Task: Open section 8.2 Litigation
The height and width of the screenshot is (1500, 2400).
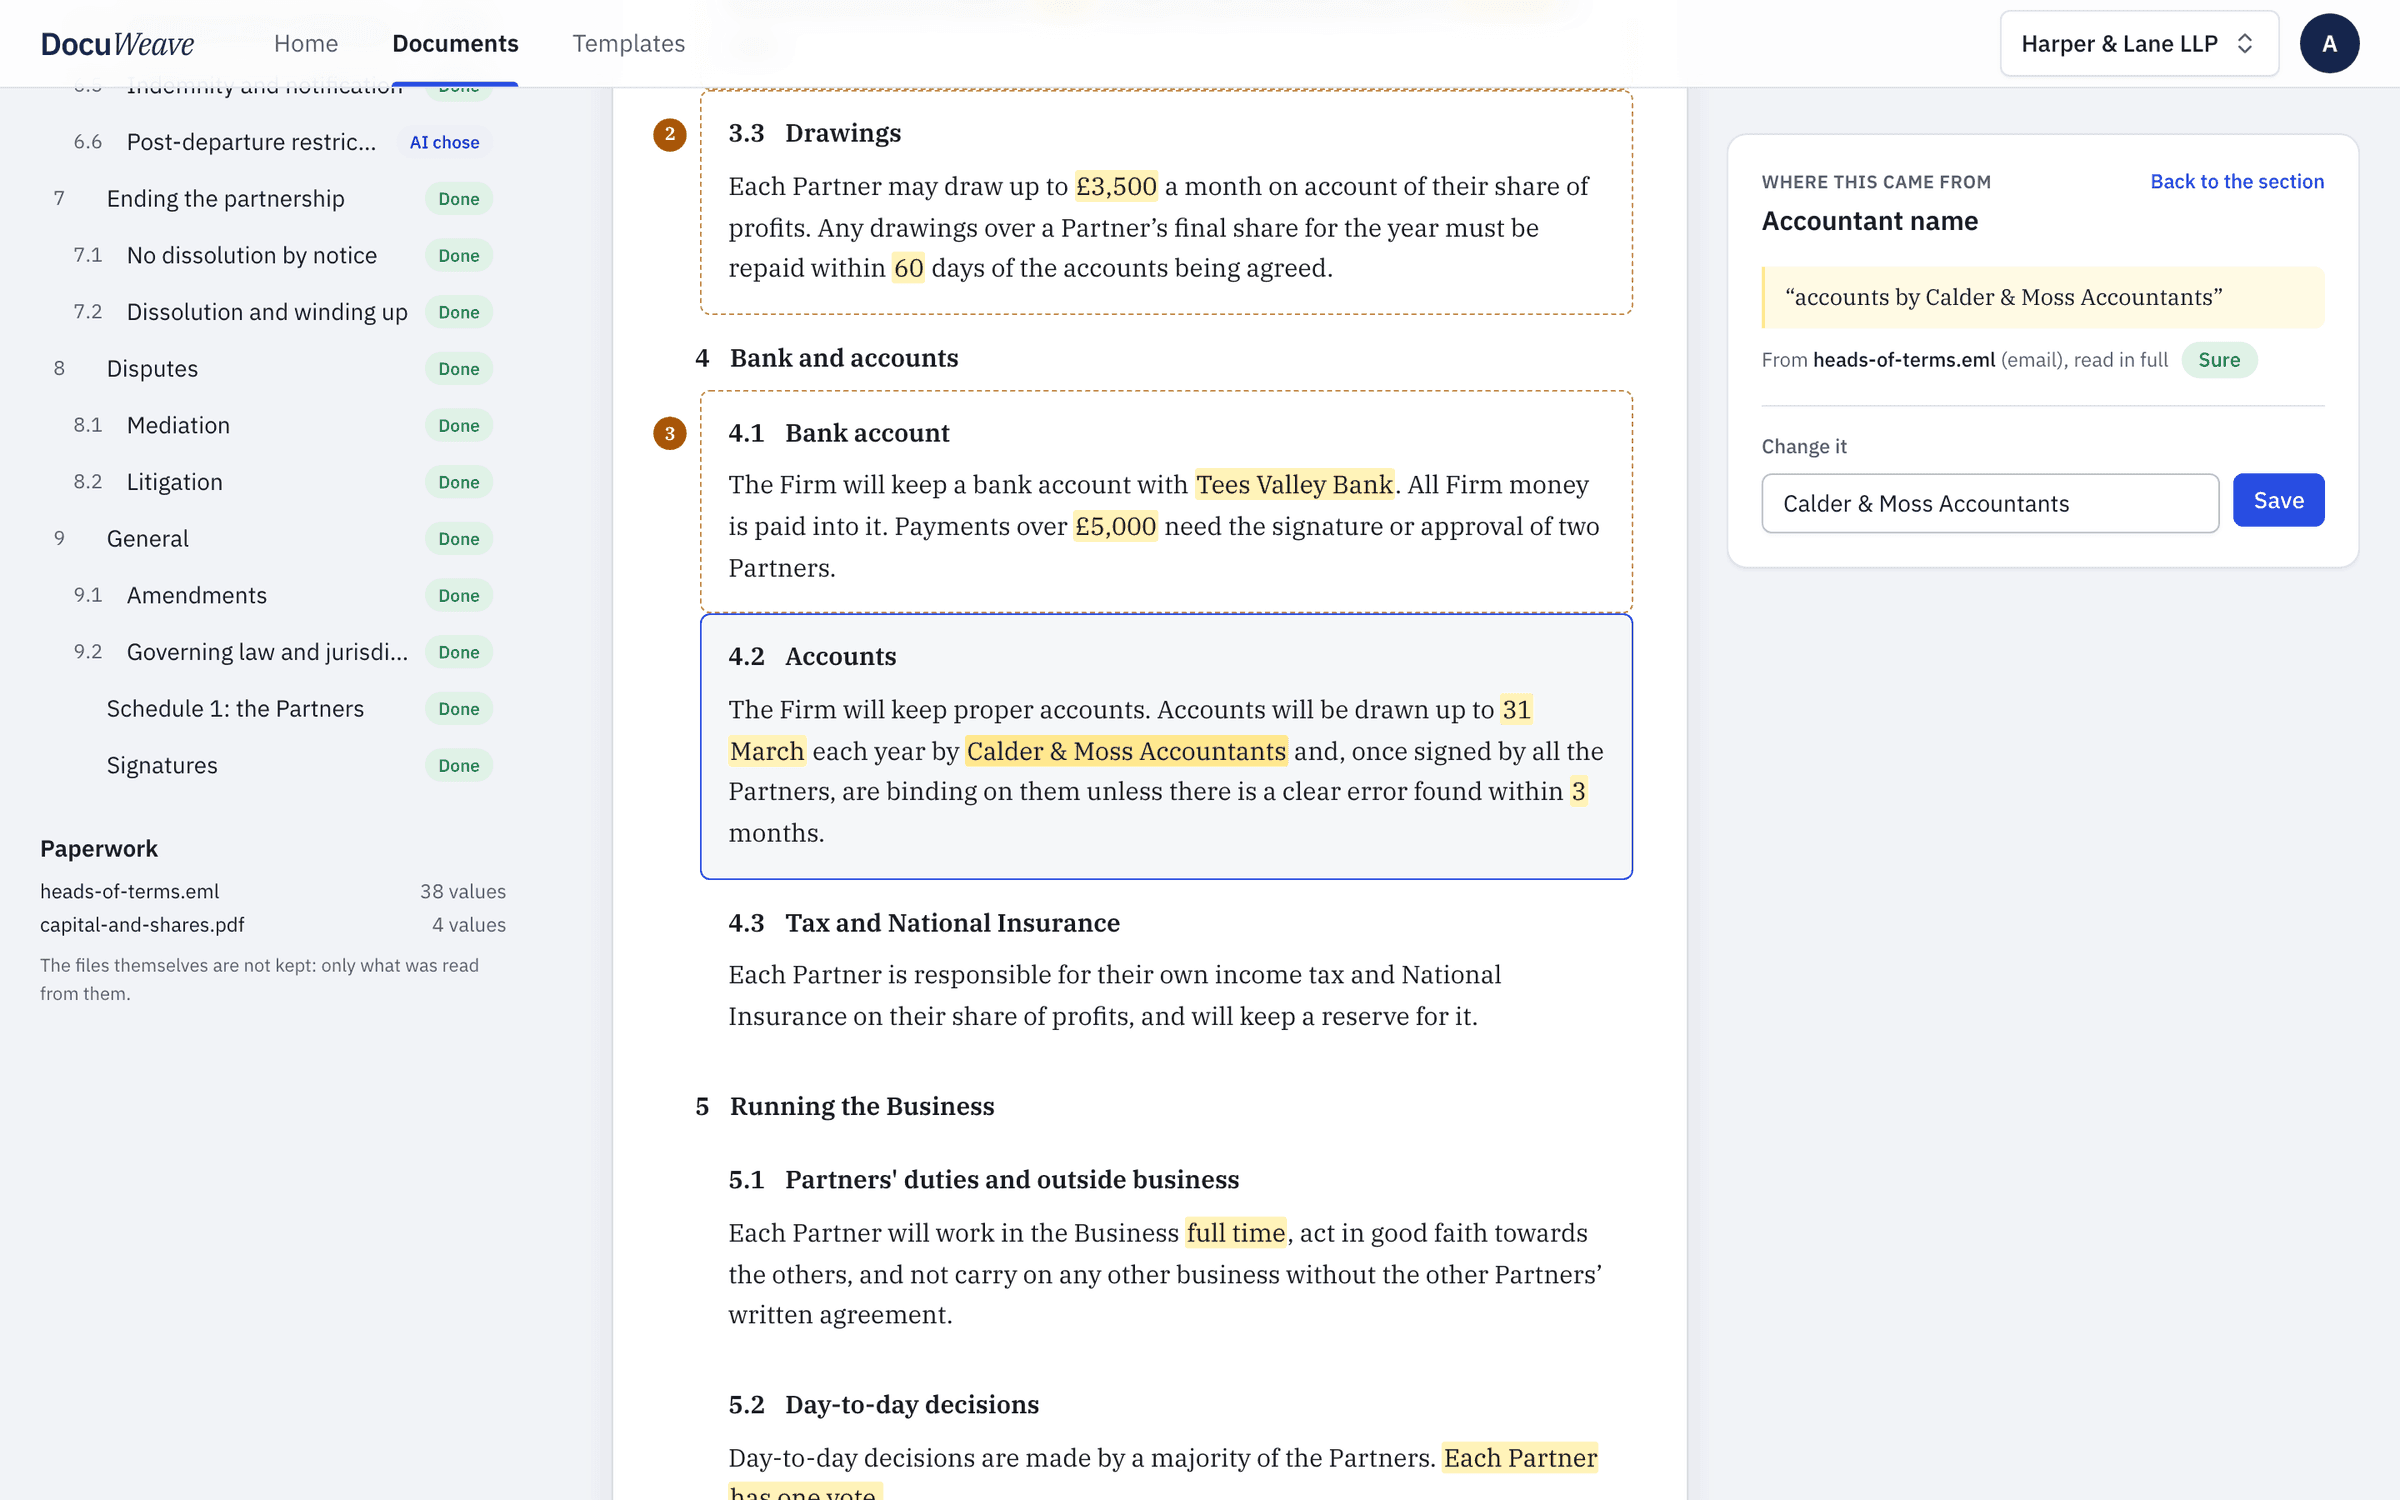Action: click(272, 482)
